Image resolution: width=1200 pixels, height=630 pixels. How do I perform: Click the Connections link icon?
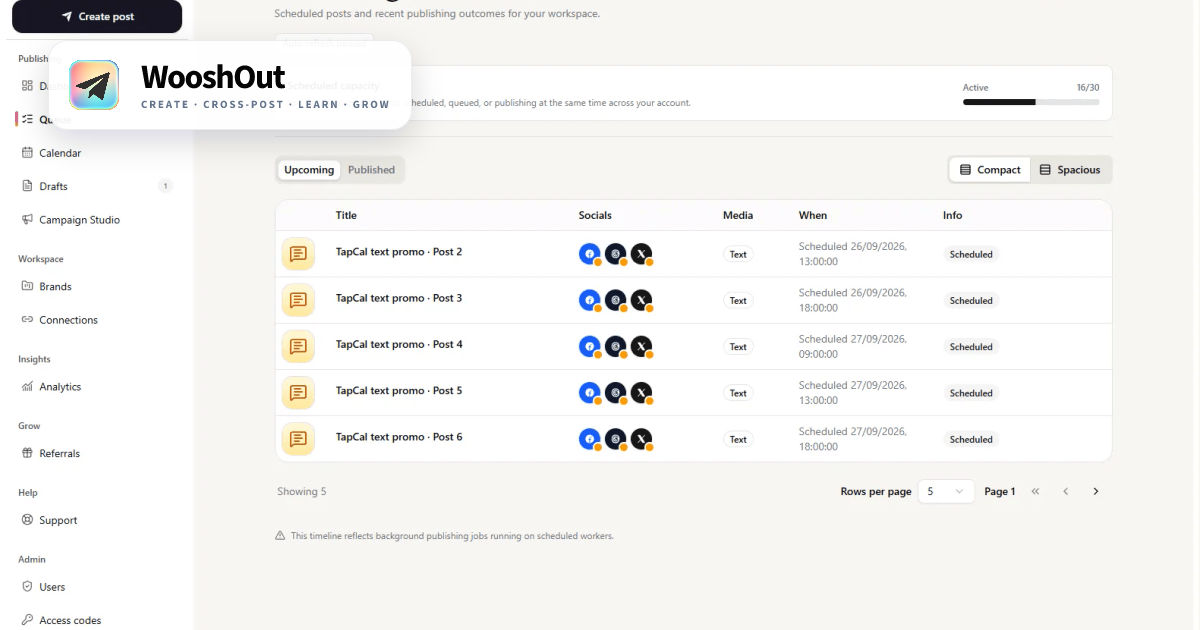point(28,320)
